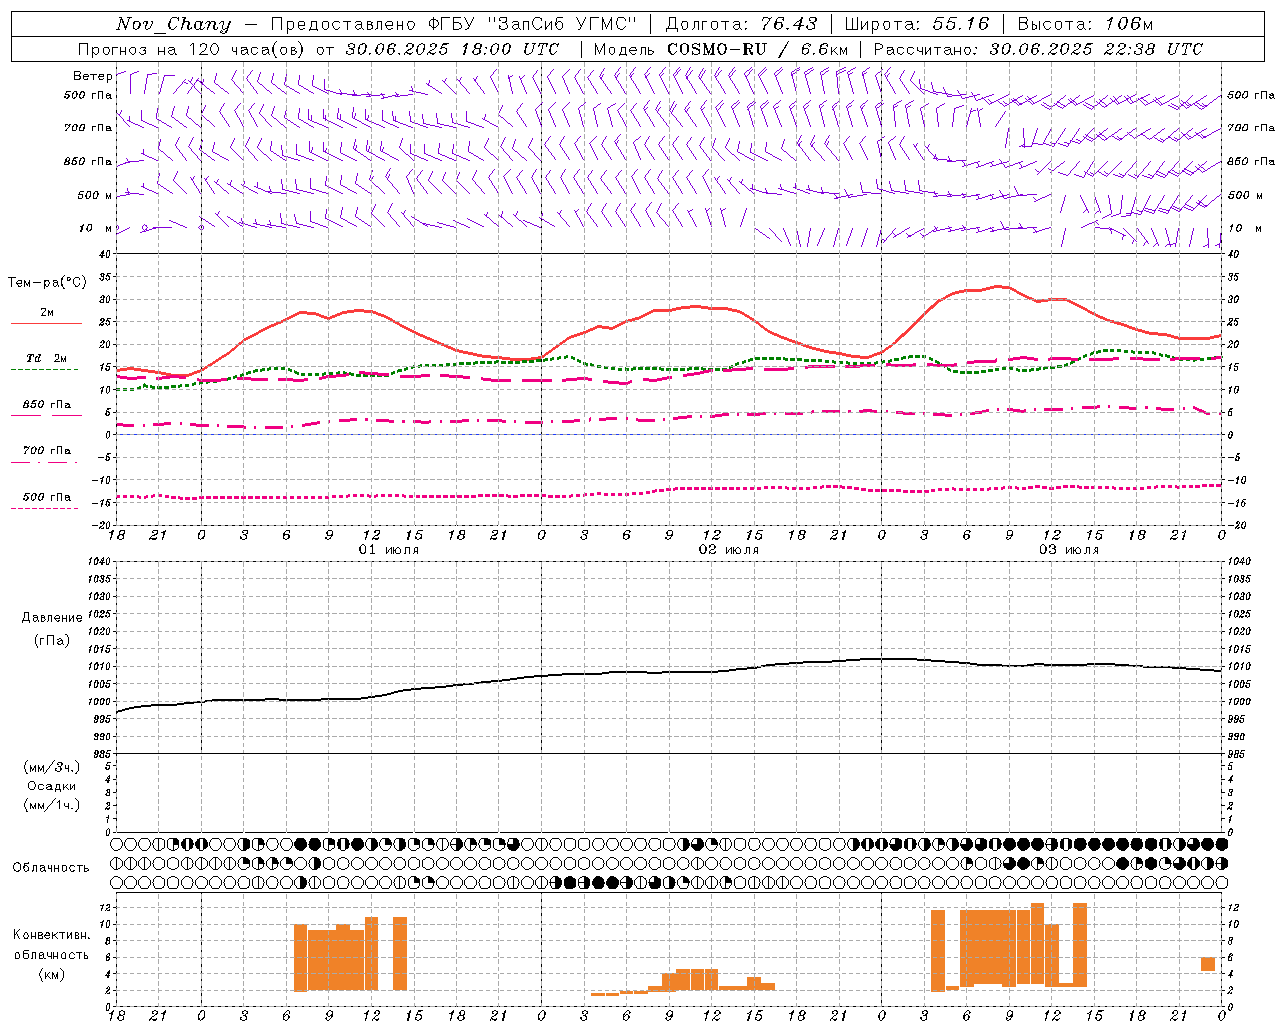
Task: Click the Td 2м dew point legend entry
Action: point(47,358)
